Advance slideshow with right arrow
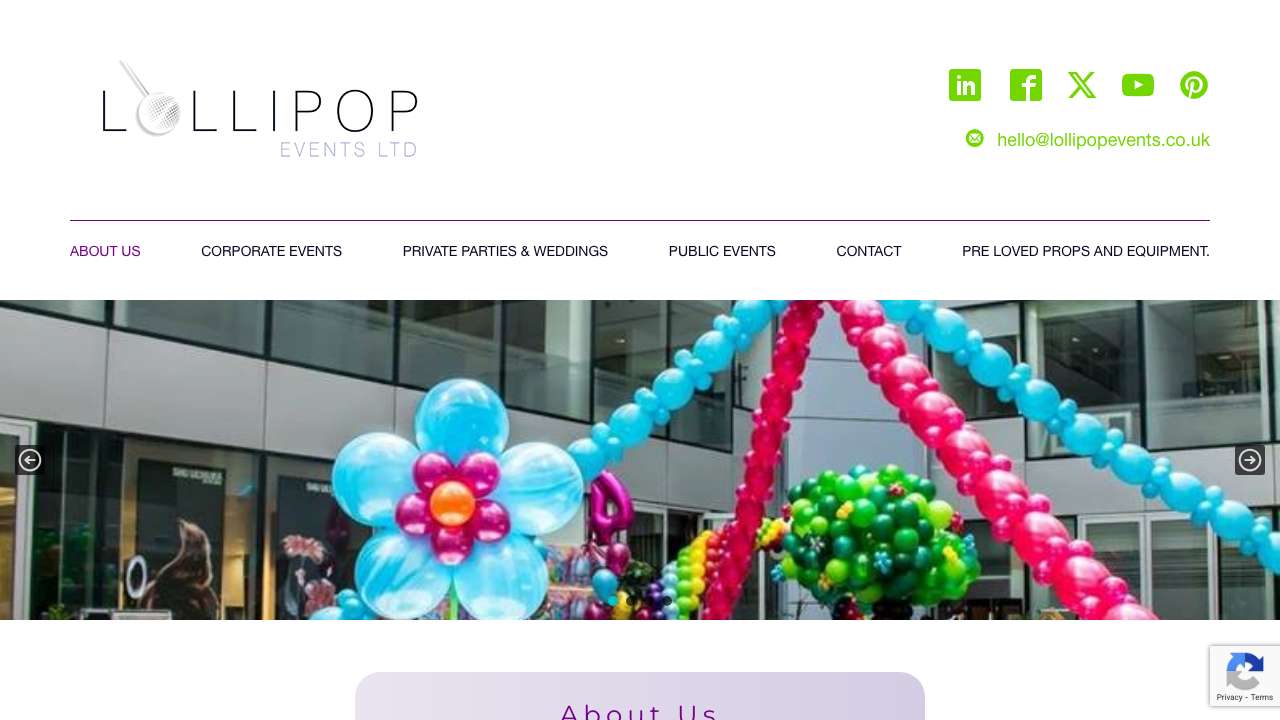1280x720 pixels. (1250, 460)
